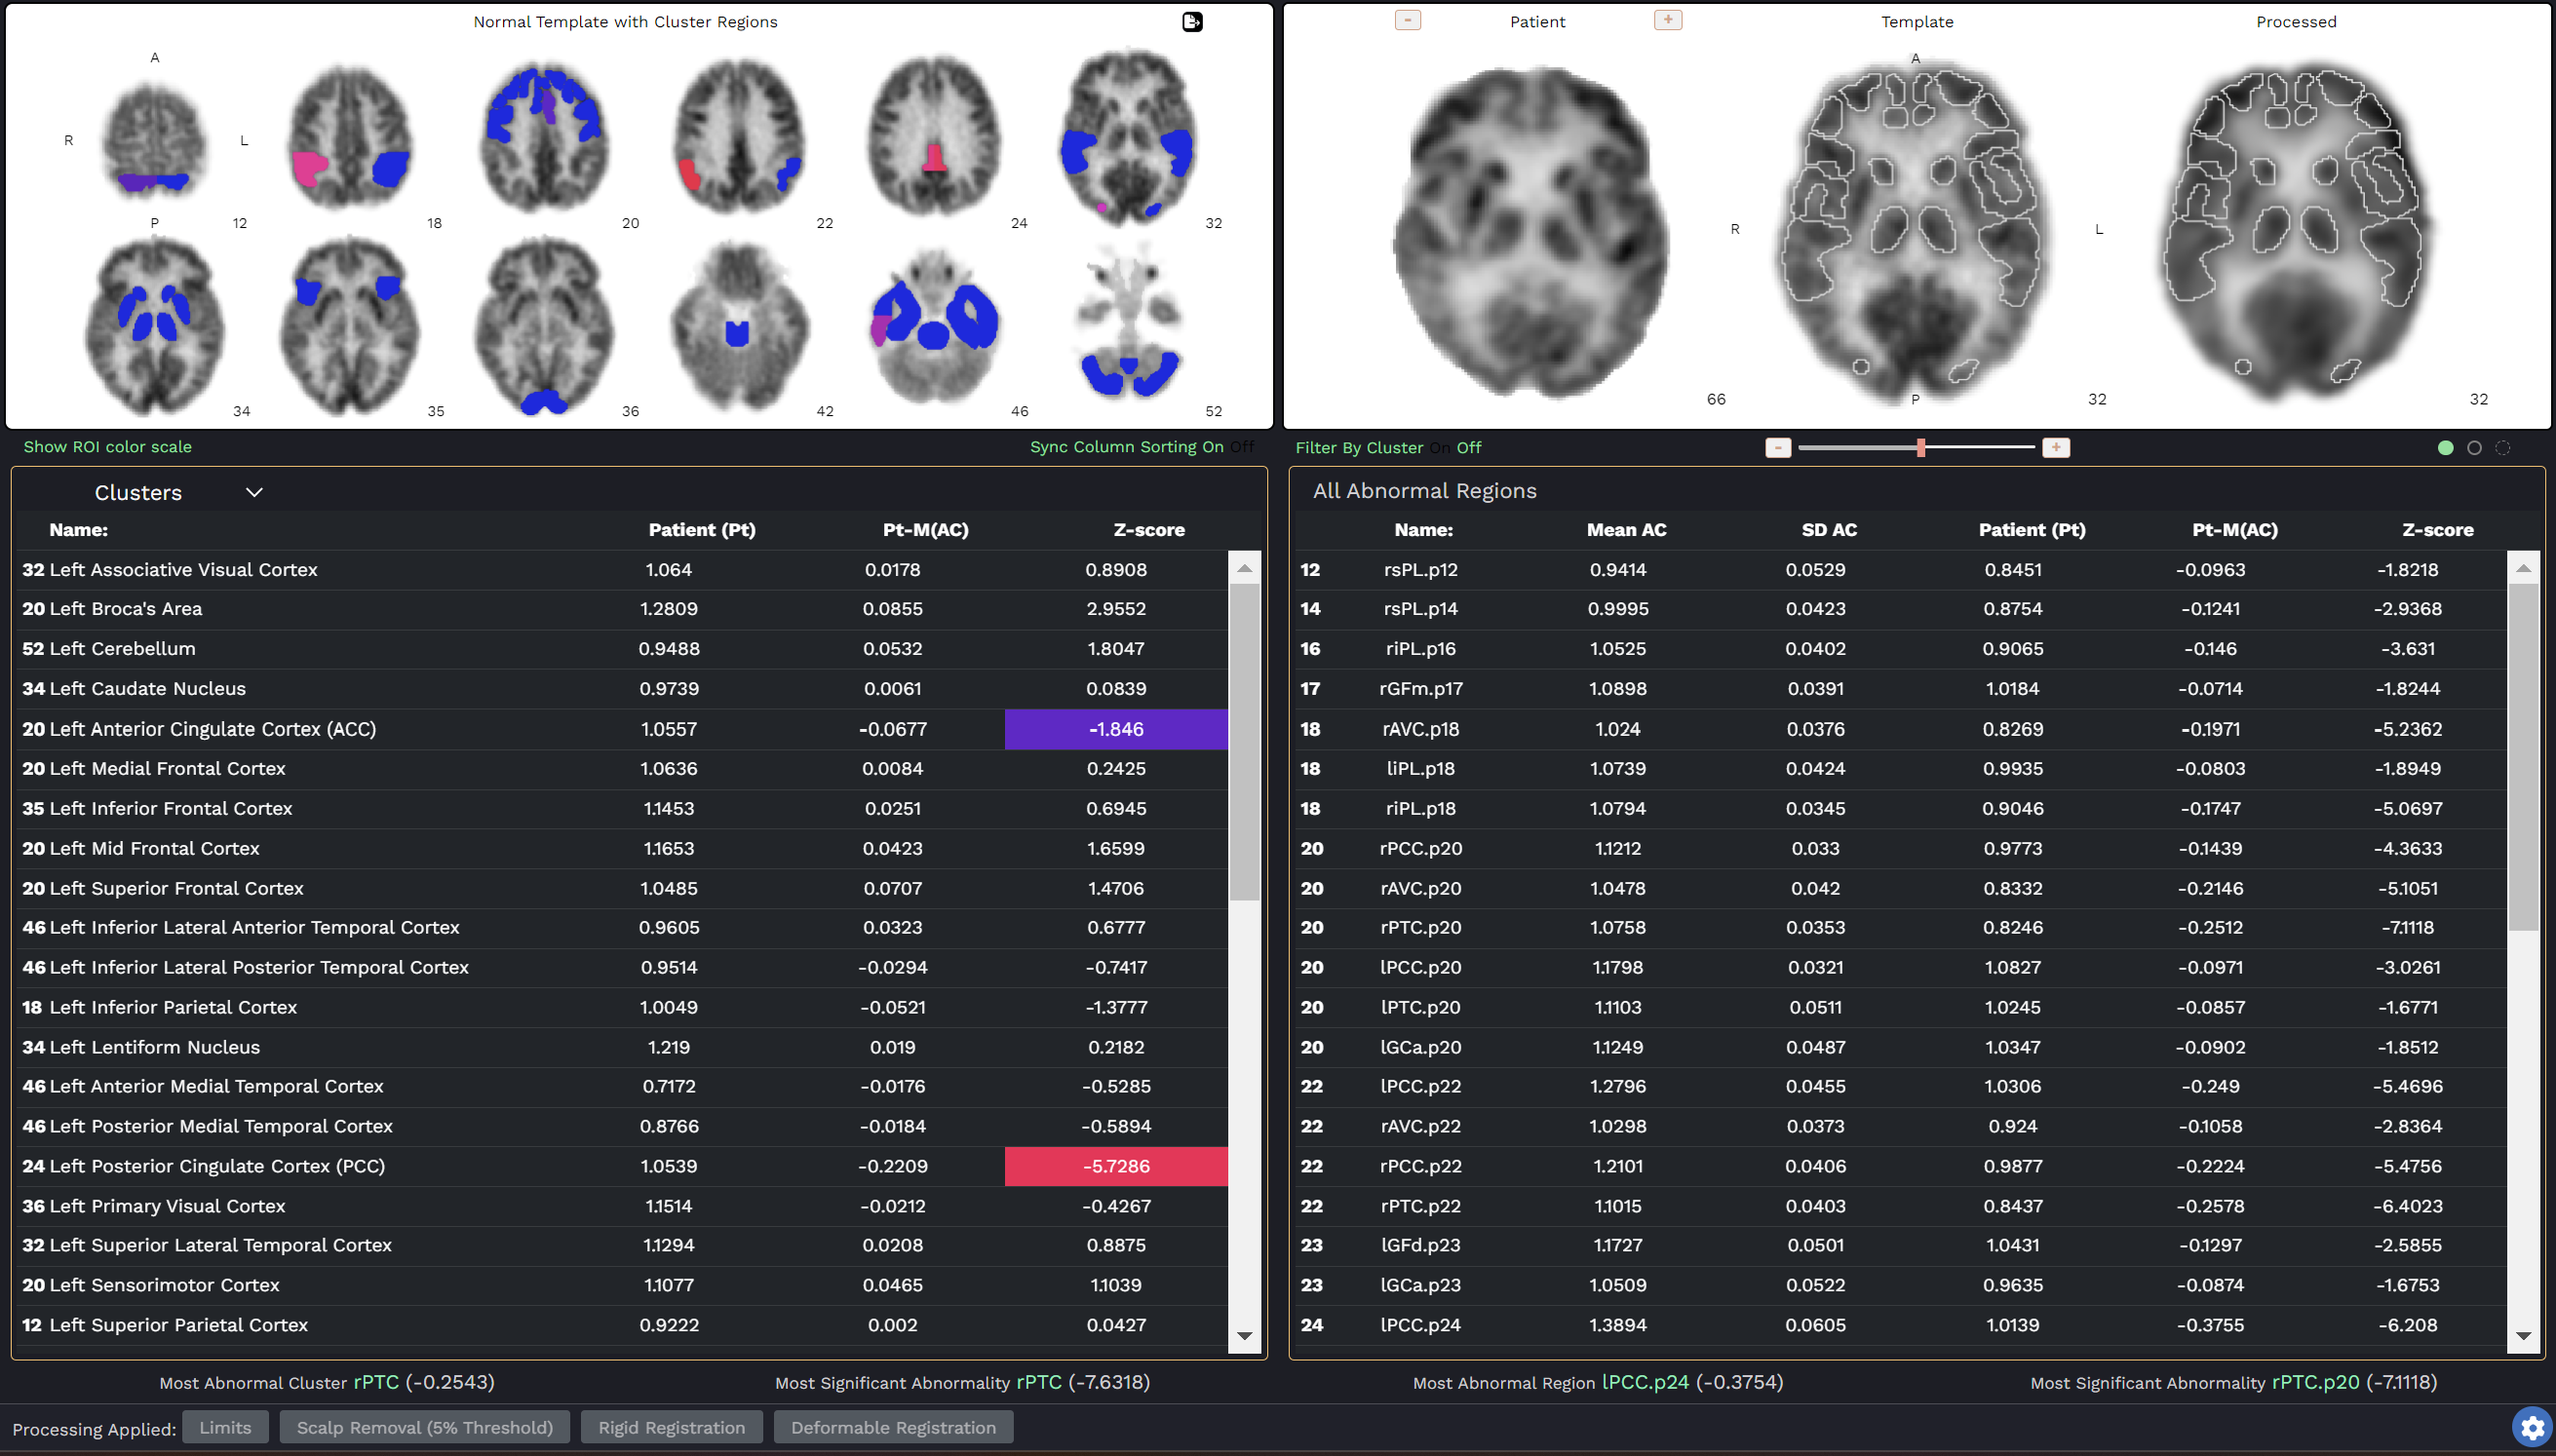This screenshot has width=2556, height=1456.
Task: Click the plus button beside Patient label
Action: pos(1668,20)
